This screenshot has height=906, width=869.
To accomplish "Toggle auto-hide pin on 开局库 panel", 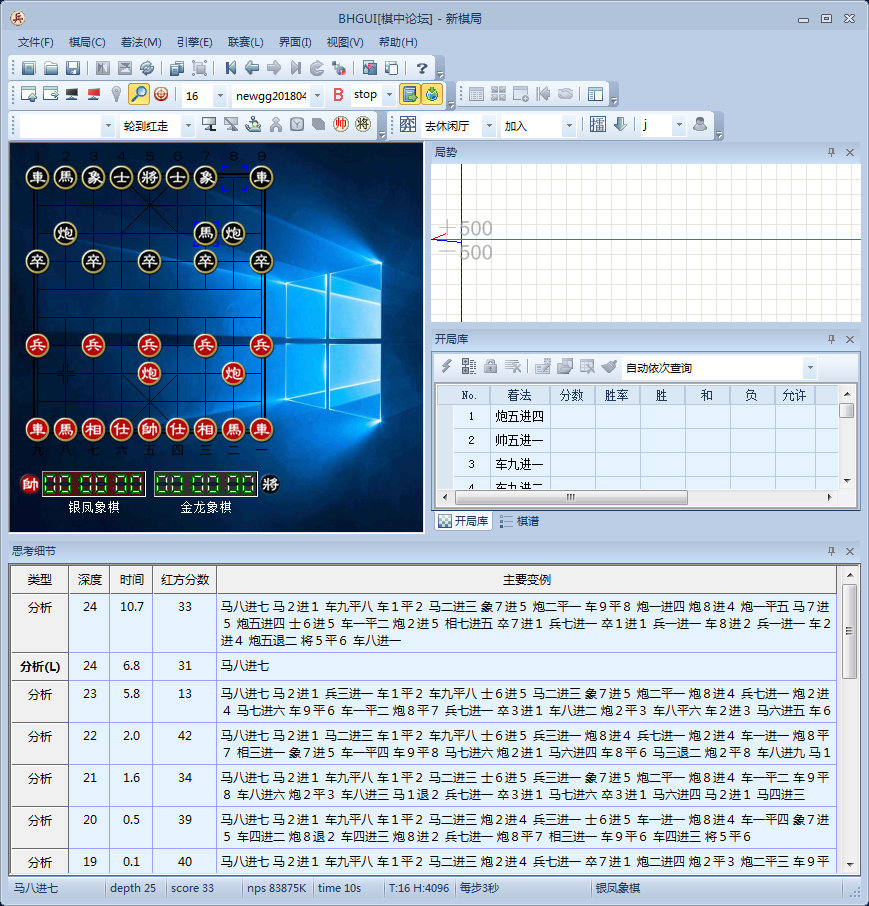I will point(831,339).
